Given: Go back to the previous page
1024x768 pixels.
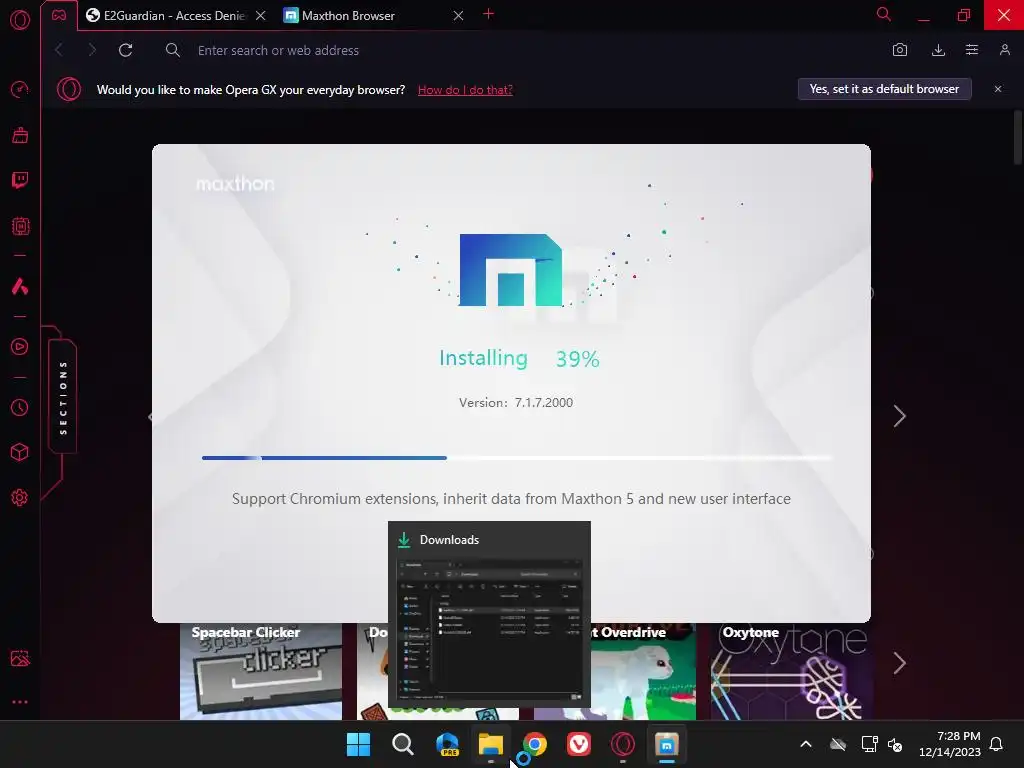Looking at the screenshot, I should click(59, 50).
